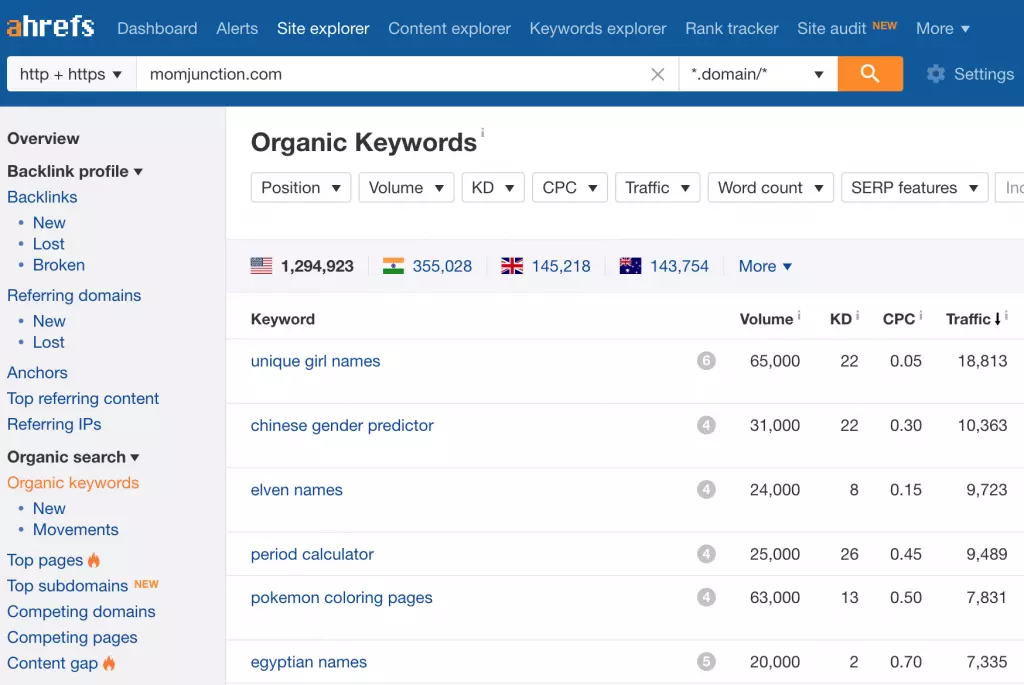Open Rank tracker tab
This screenshot has width=1024, height=685.
point(732,29)
